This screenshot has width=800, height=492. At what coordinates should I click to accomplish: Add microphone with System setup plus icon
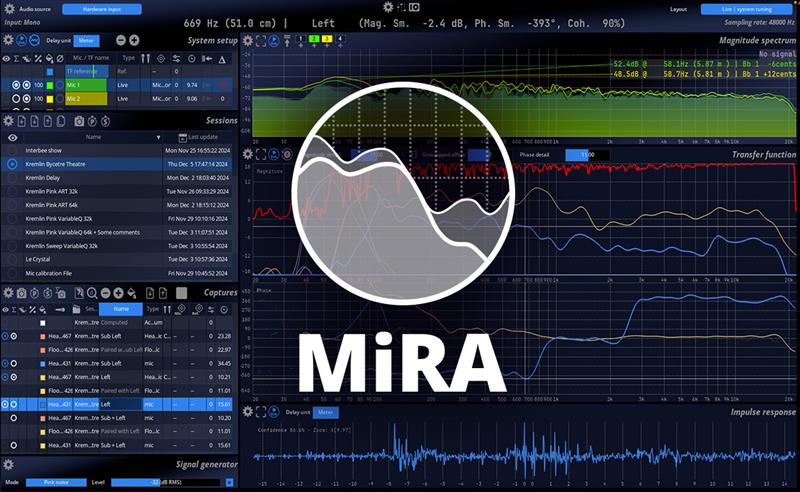pos(134,40)
